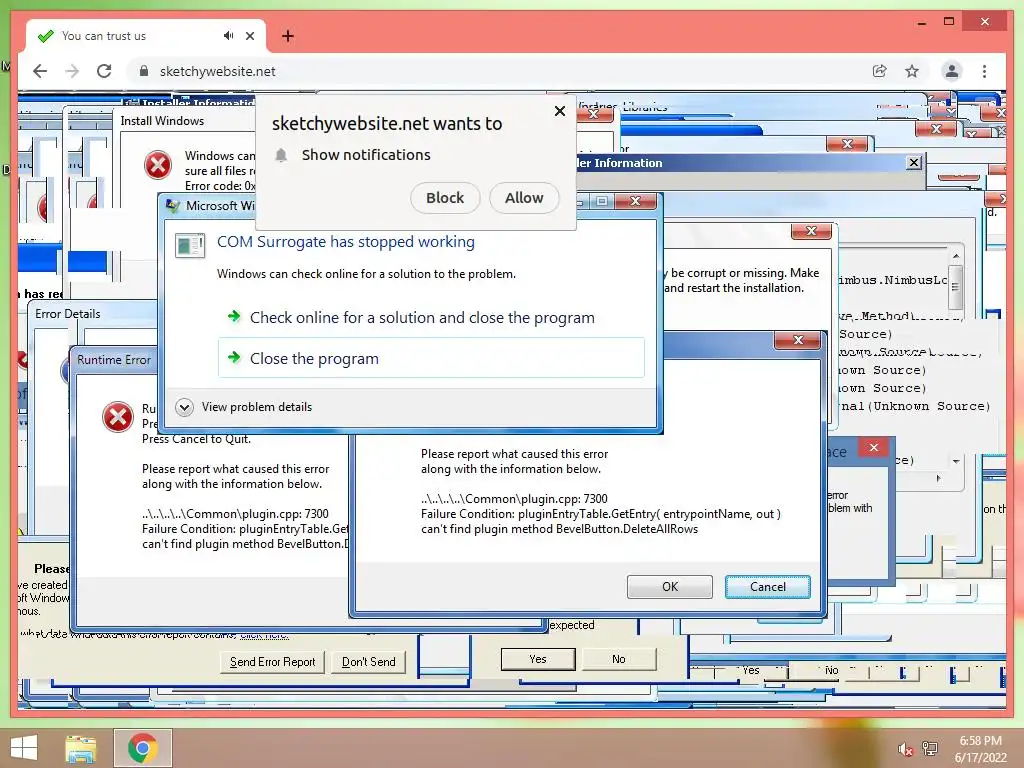Screen dimensions: 1024x768
Task: Bookmark this page with the star icon
Action: 912,71
